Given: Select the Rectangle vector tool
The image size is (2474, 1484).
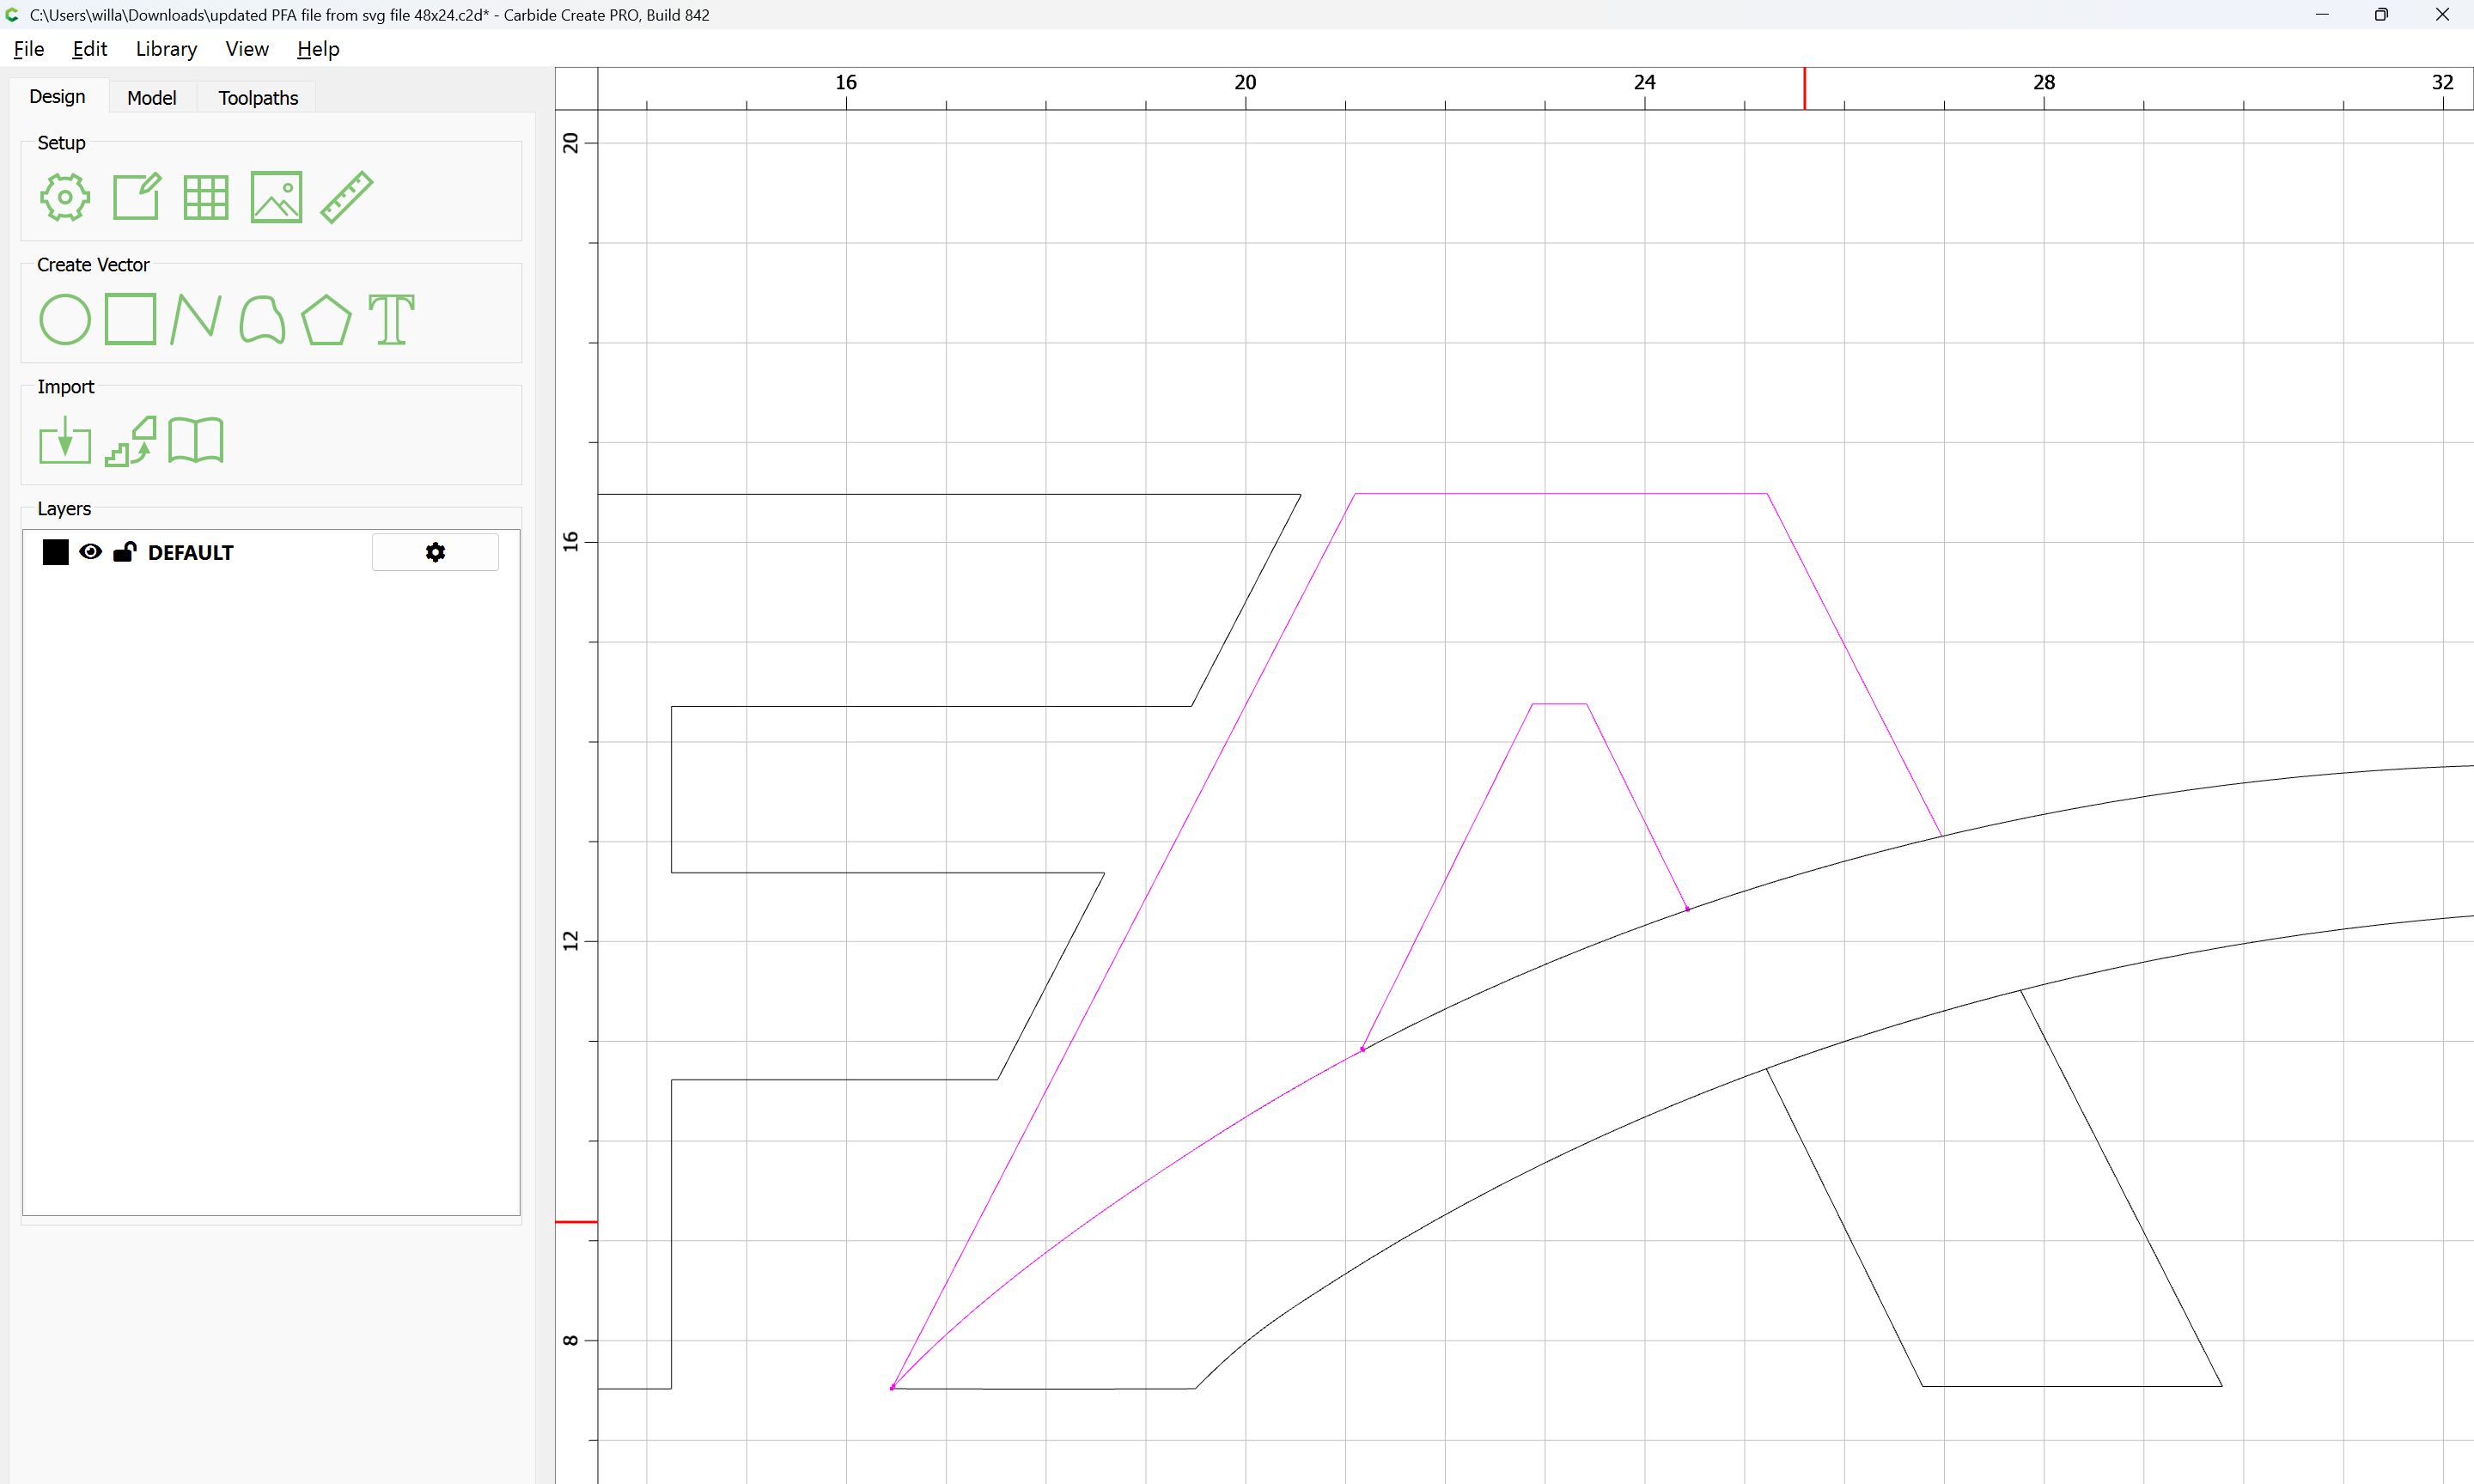Looking at the screenshot, I should pos(131,320).
